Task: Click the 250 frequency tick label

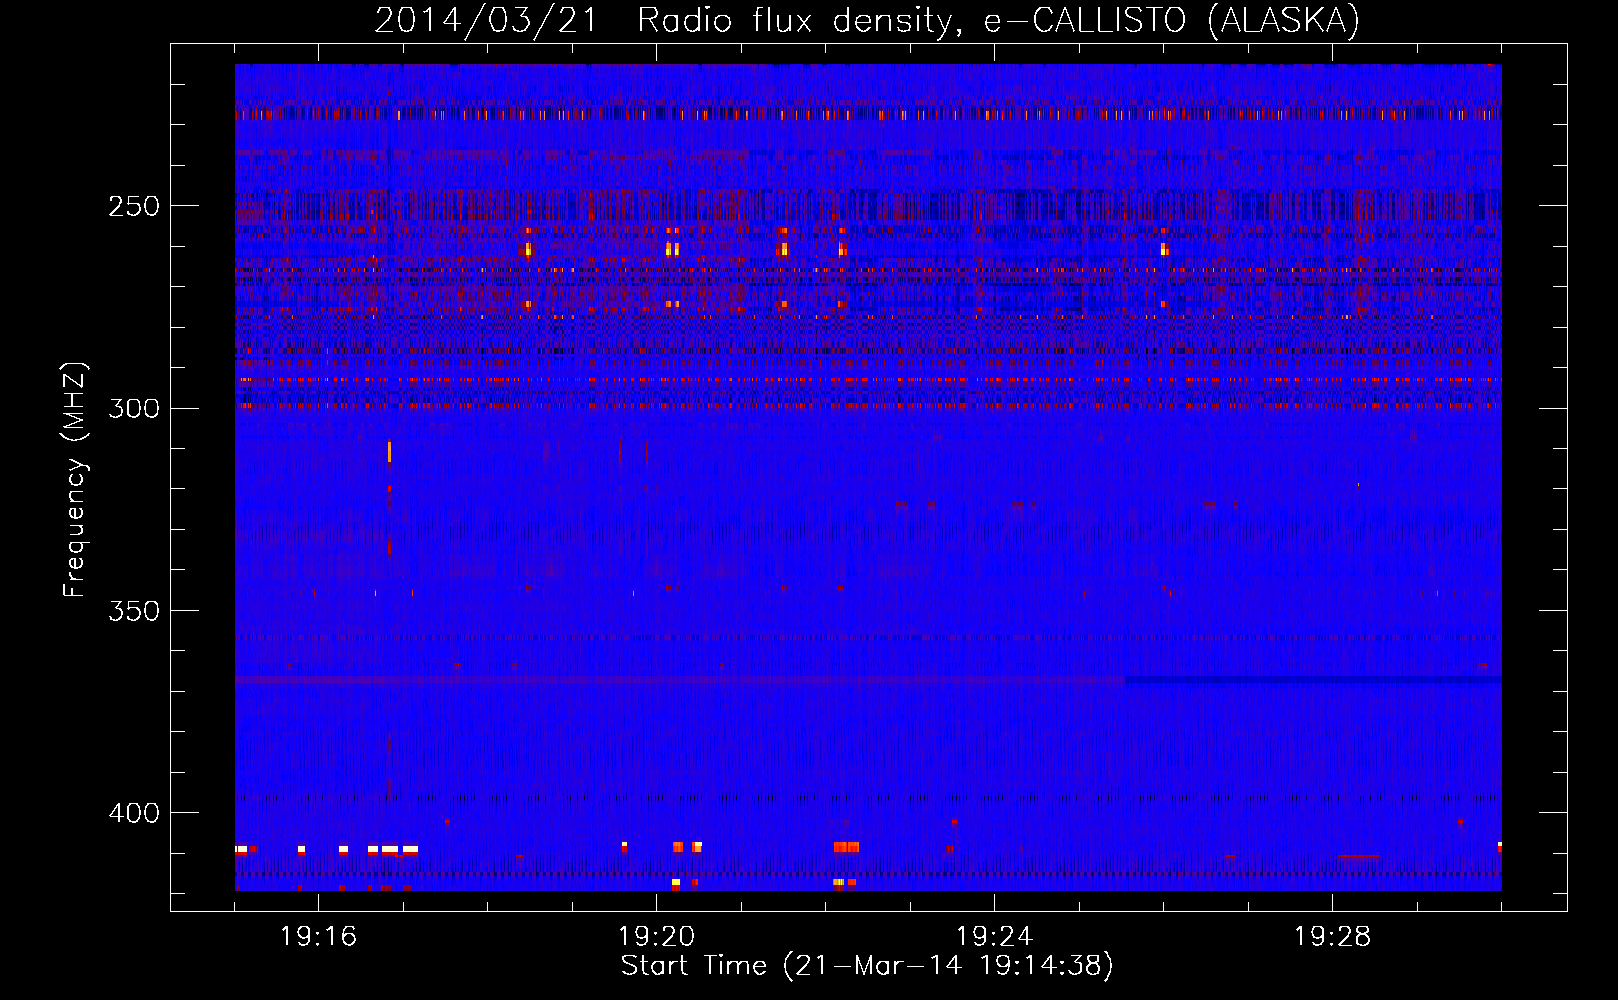Action: point(134,206)
